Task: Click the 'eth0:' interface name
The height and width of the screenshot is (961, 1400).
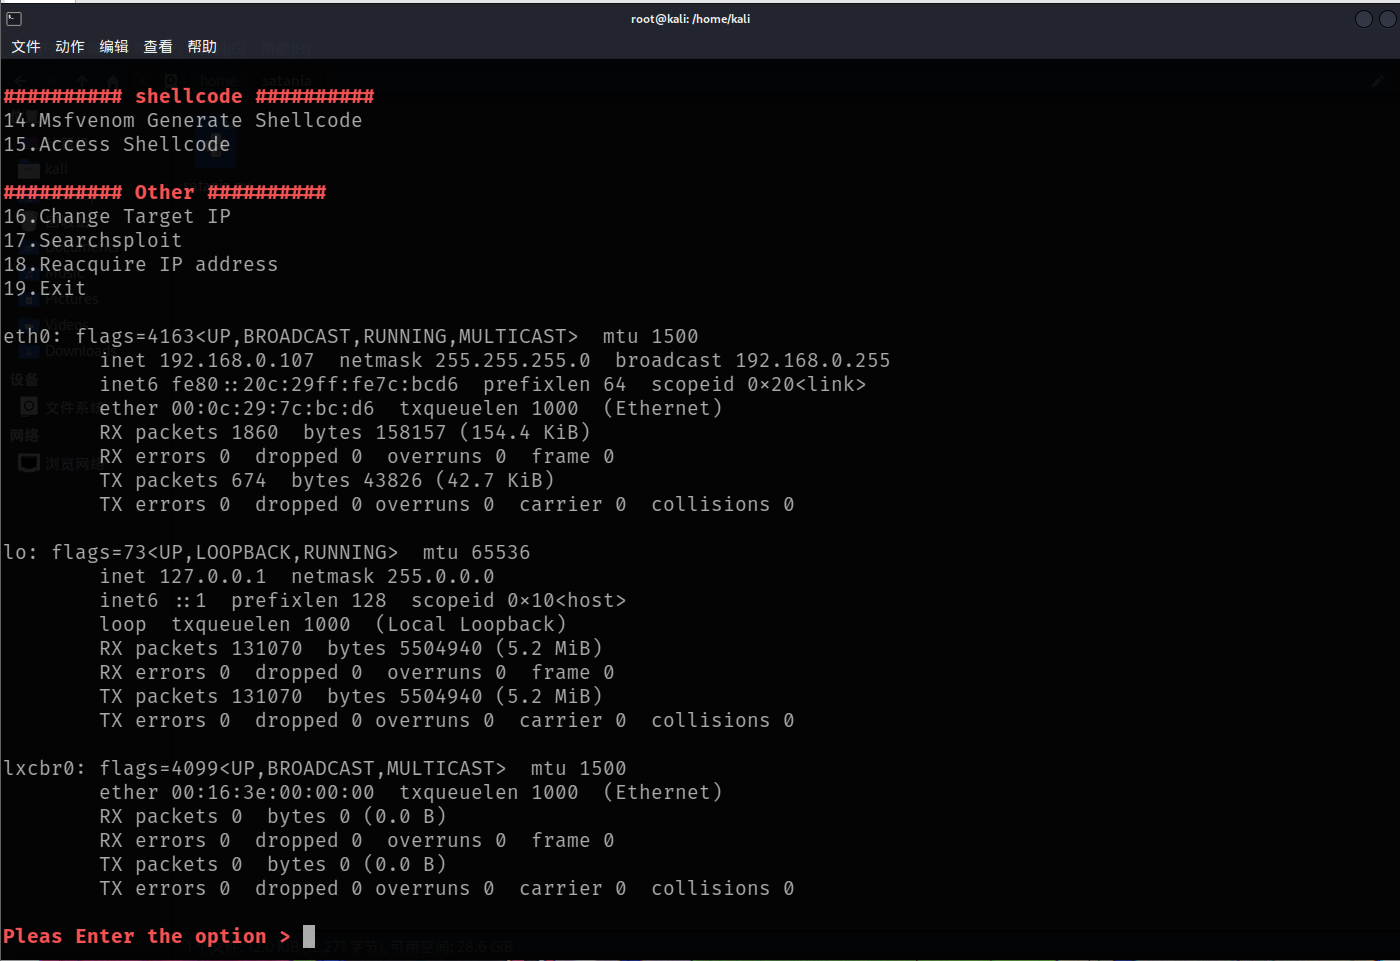Action: point(33,336)
